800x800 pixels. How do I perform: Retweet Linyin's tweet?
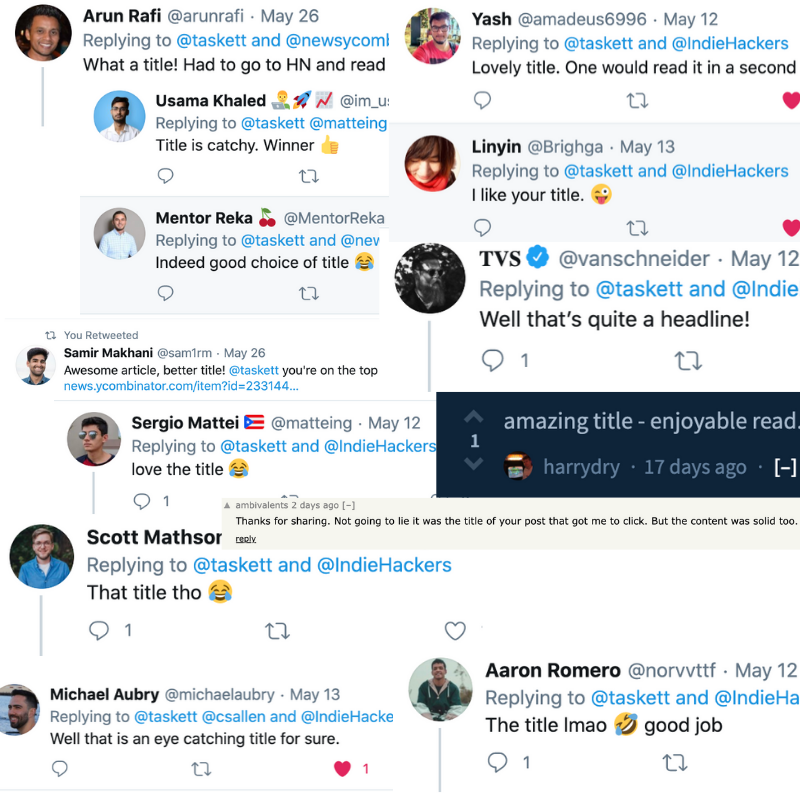coord(637,228)
